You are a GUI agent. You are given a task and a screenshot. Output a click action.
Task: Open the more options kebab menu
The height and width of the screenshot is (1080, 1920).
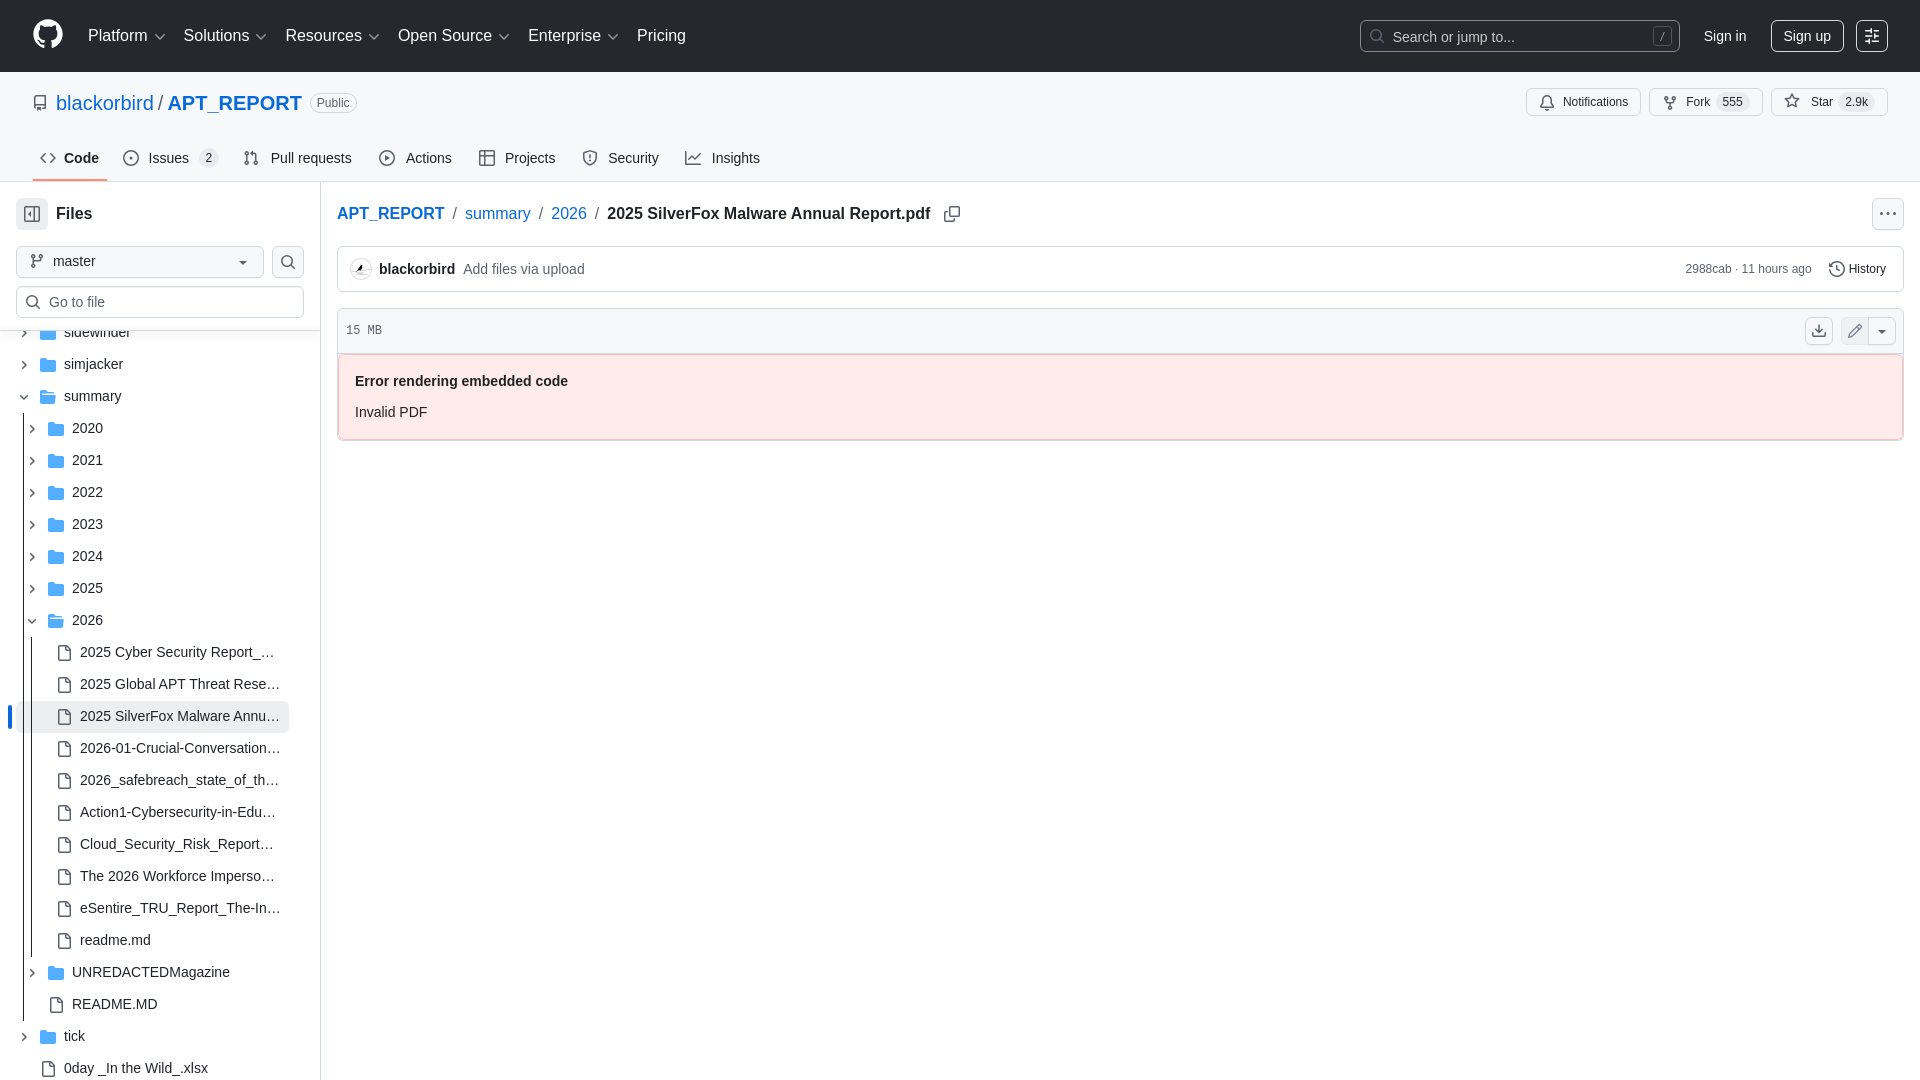click(1888, 214)
